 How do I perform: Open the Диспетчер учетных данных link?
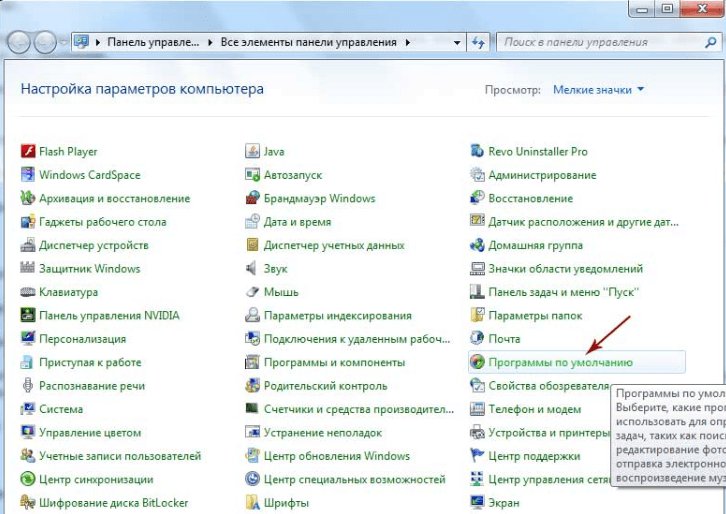pyautogui.click(x=334, y=245)
